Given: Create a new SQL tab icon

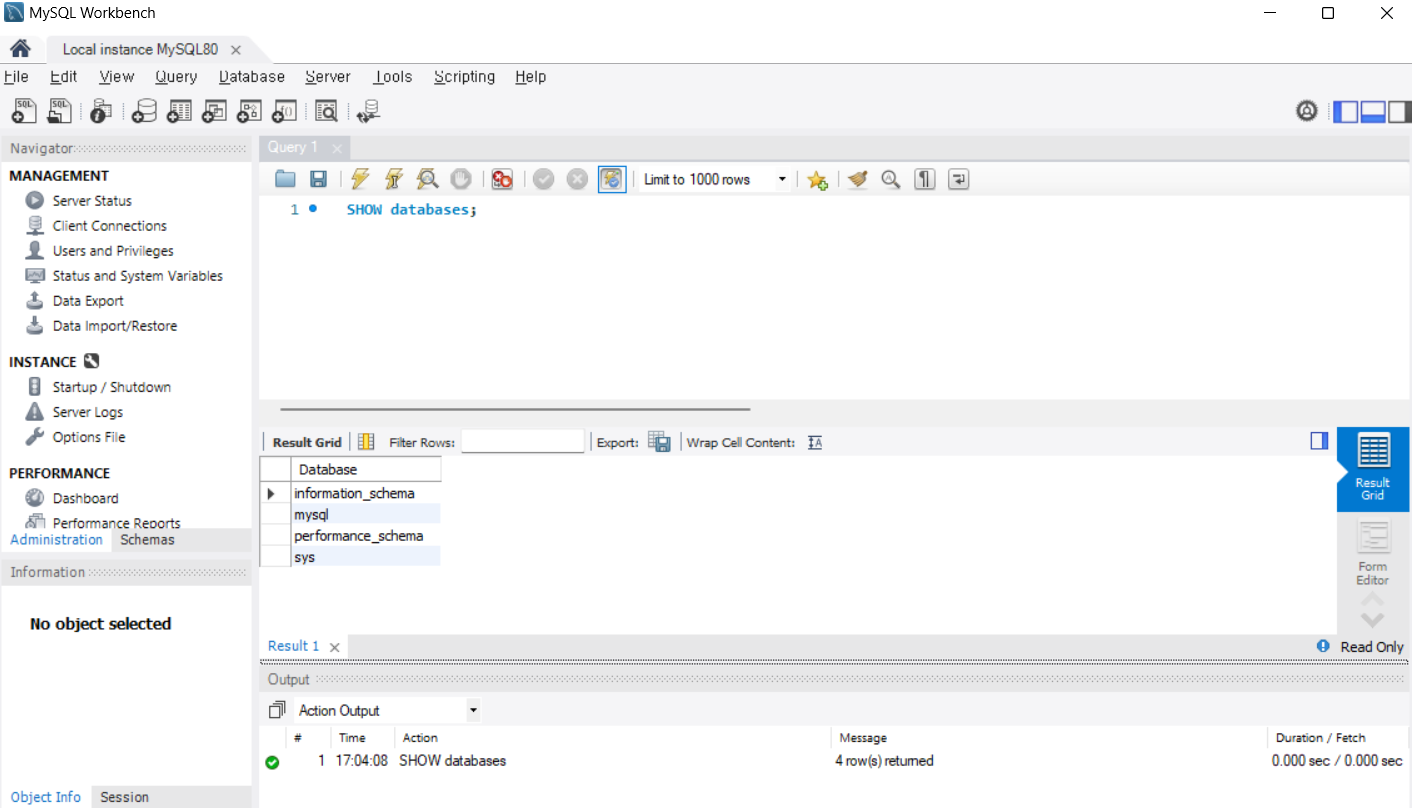Looking at the screenshot, I should (x=24, y=111).
